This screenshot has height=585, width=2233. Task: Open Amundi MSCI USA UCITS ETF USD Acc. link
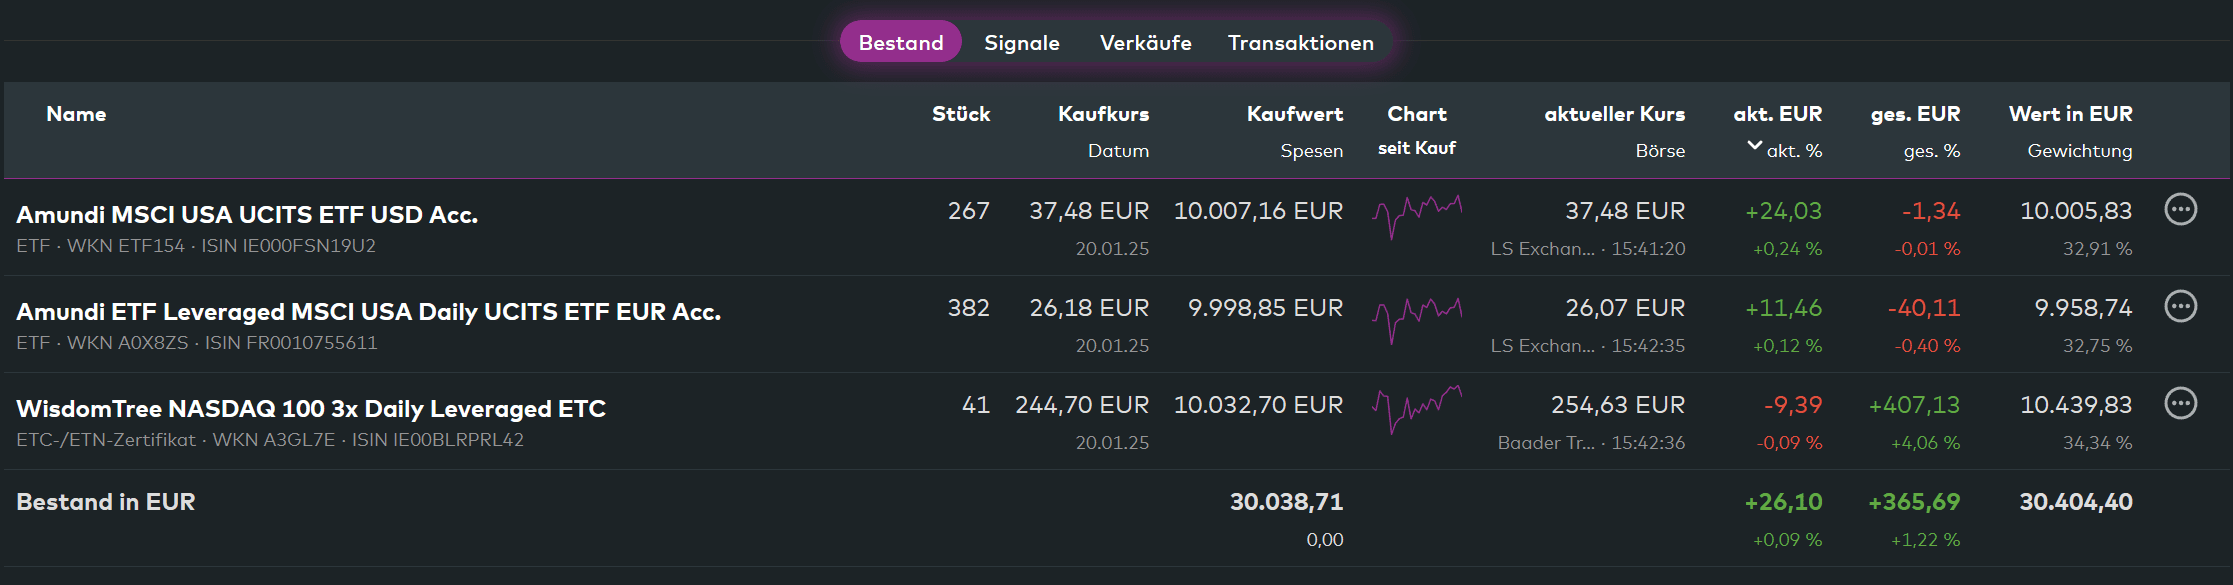point(247,215)
